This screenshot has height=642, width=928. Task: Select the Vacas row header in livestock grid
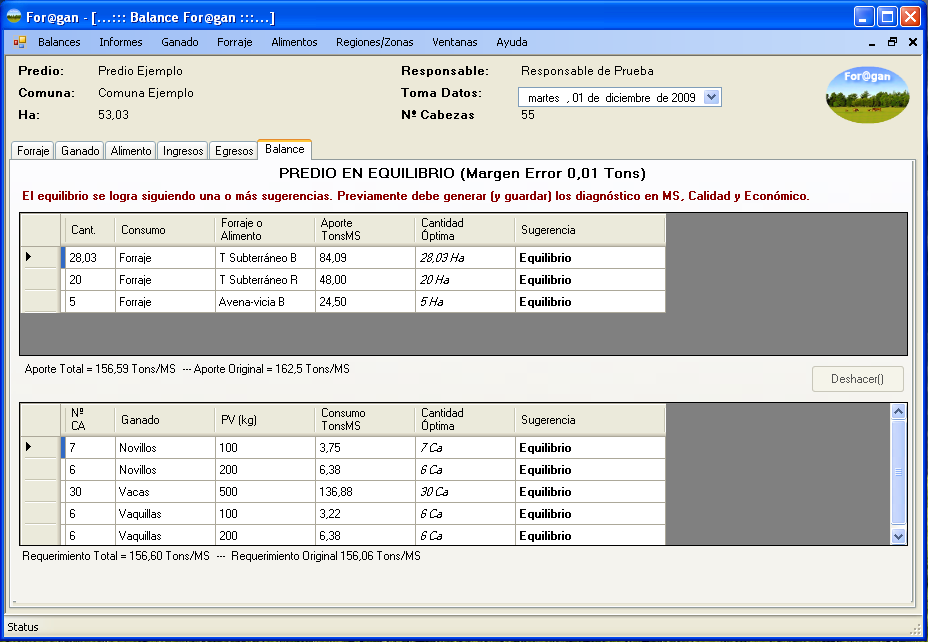[x=41, y=492]
